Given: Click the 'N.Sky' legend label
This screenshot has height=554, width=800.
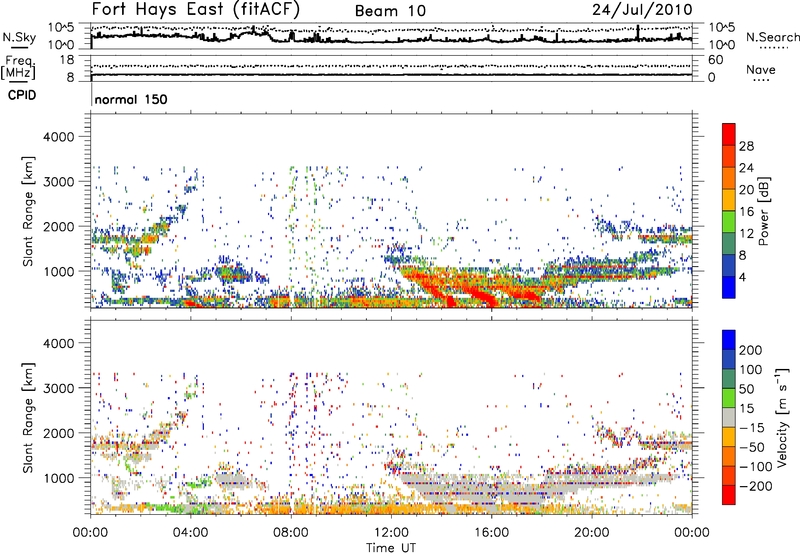Looking at the screenshot, I should [x=19, y=37].
